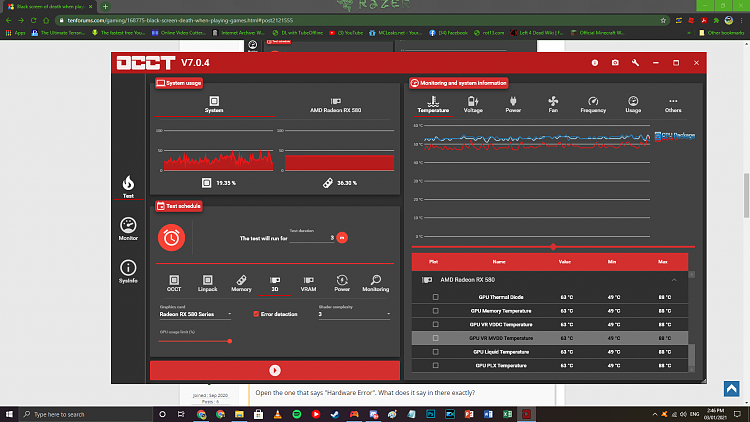Open Spotify from the taskbar
This screenshot has height=422, width=750.
pyautogui.click(x=297, y=414)
